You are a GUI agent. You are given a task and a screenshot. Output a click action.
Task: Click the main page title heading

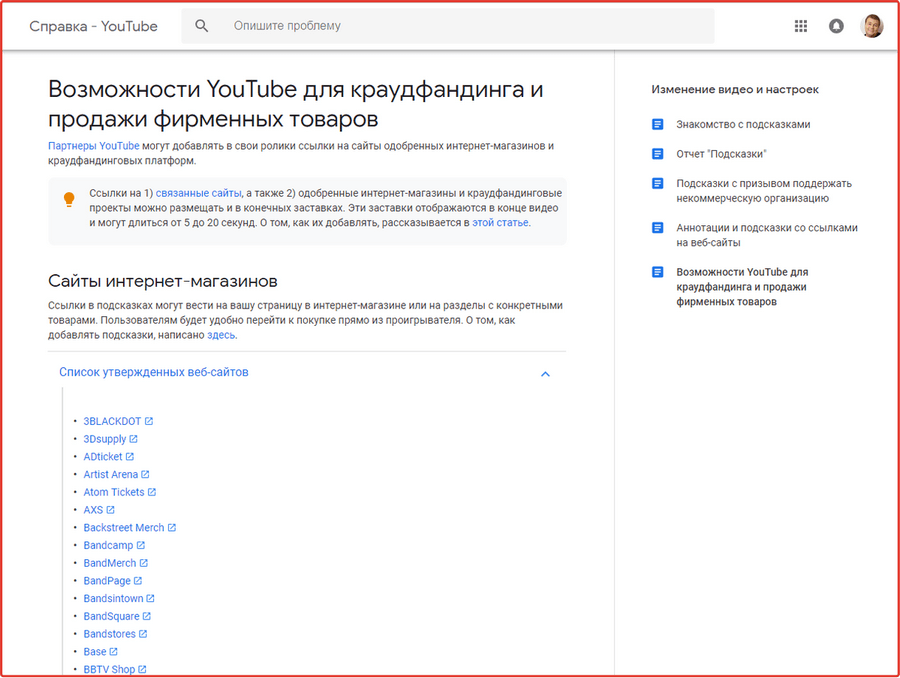(x=296, y=104)
